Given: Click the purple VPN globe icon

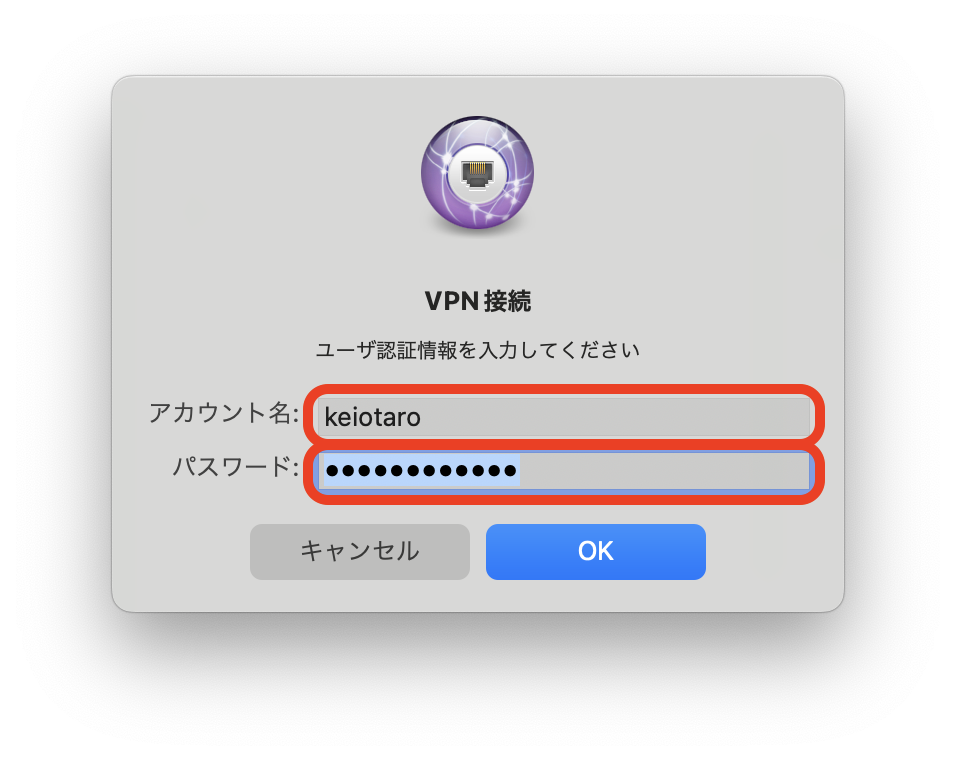Looking at the screenshot, I should coord(477,173).
